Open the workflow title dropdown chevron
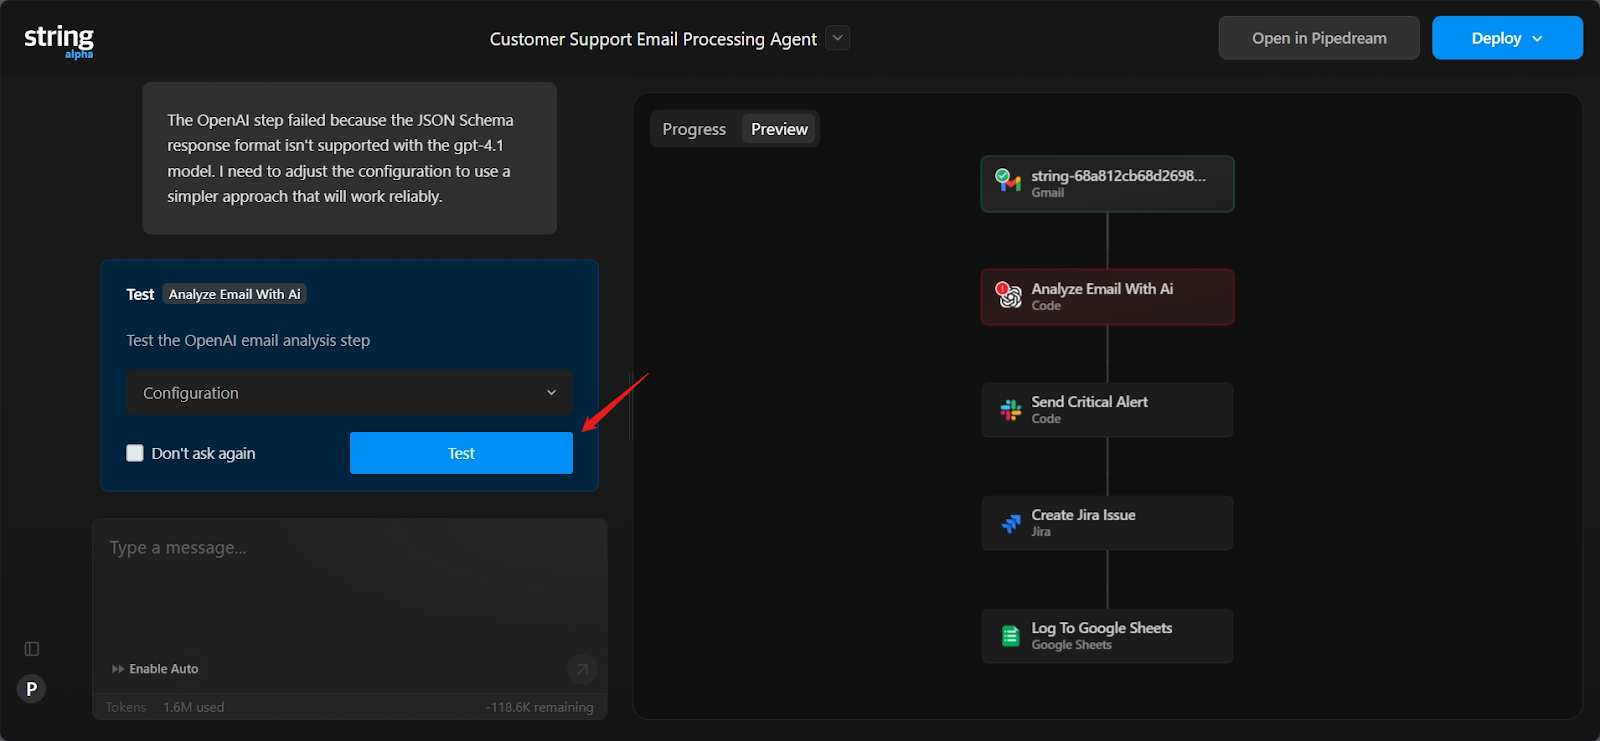 [x=838, y=38]
